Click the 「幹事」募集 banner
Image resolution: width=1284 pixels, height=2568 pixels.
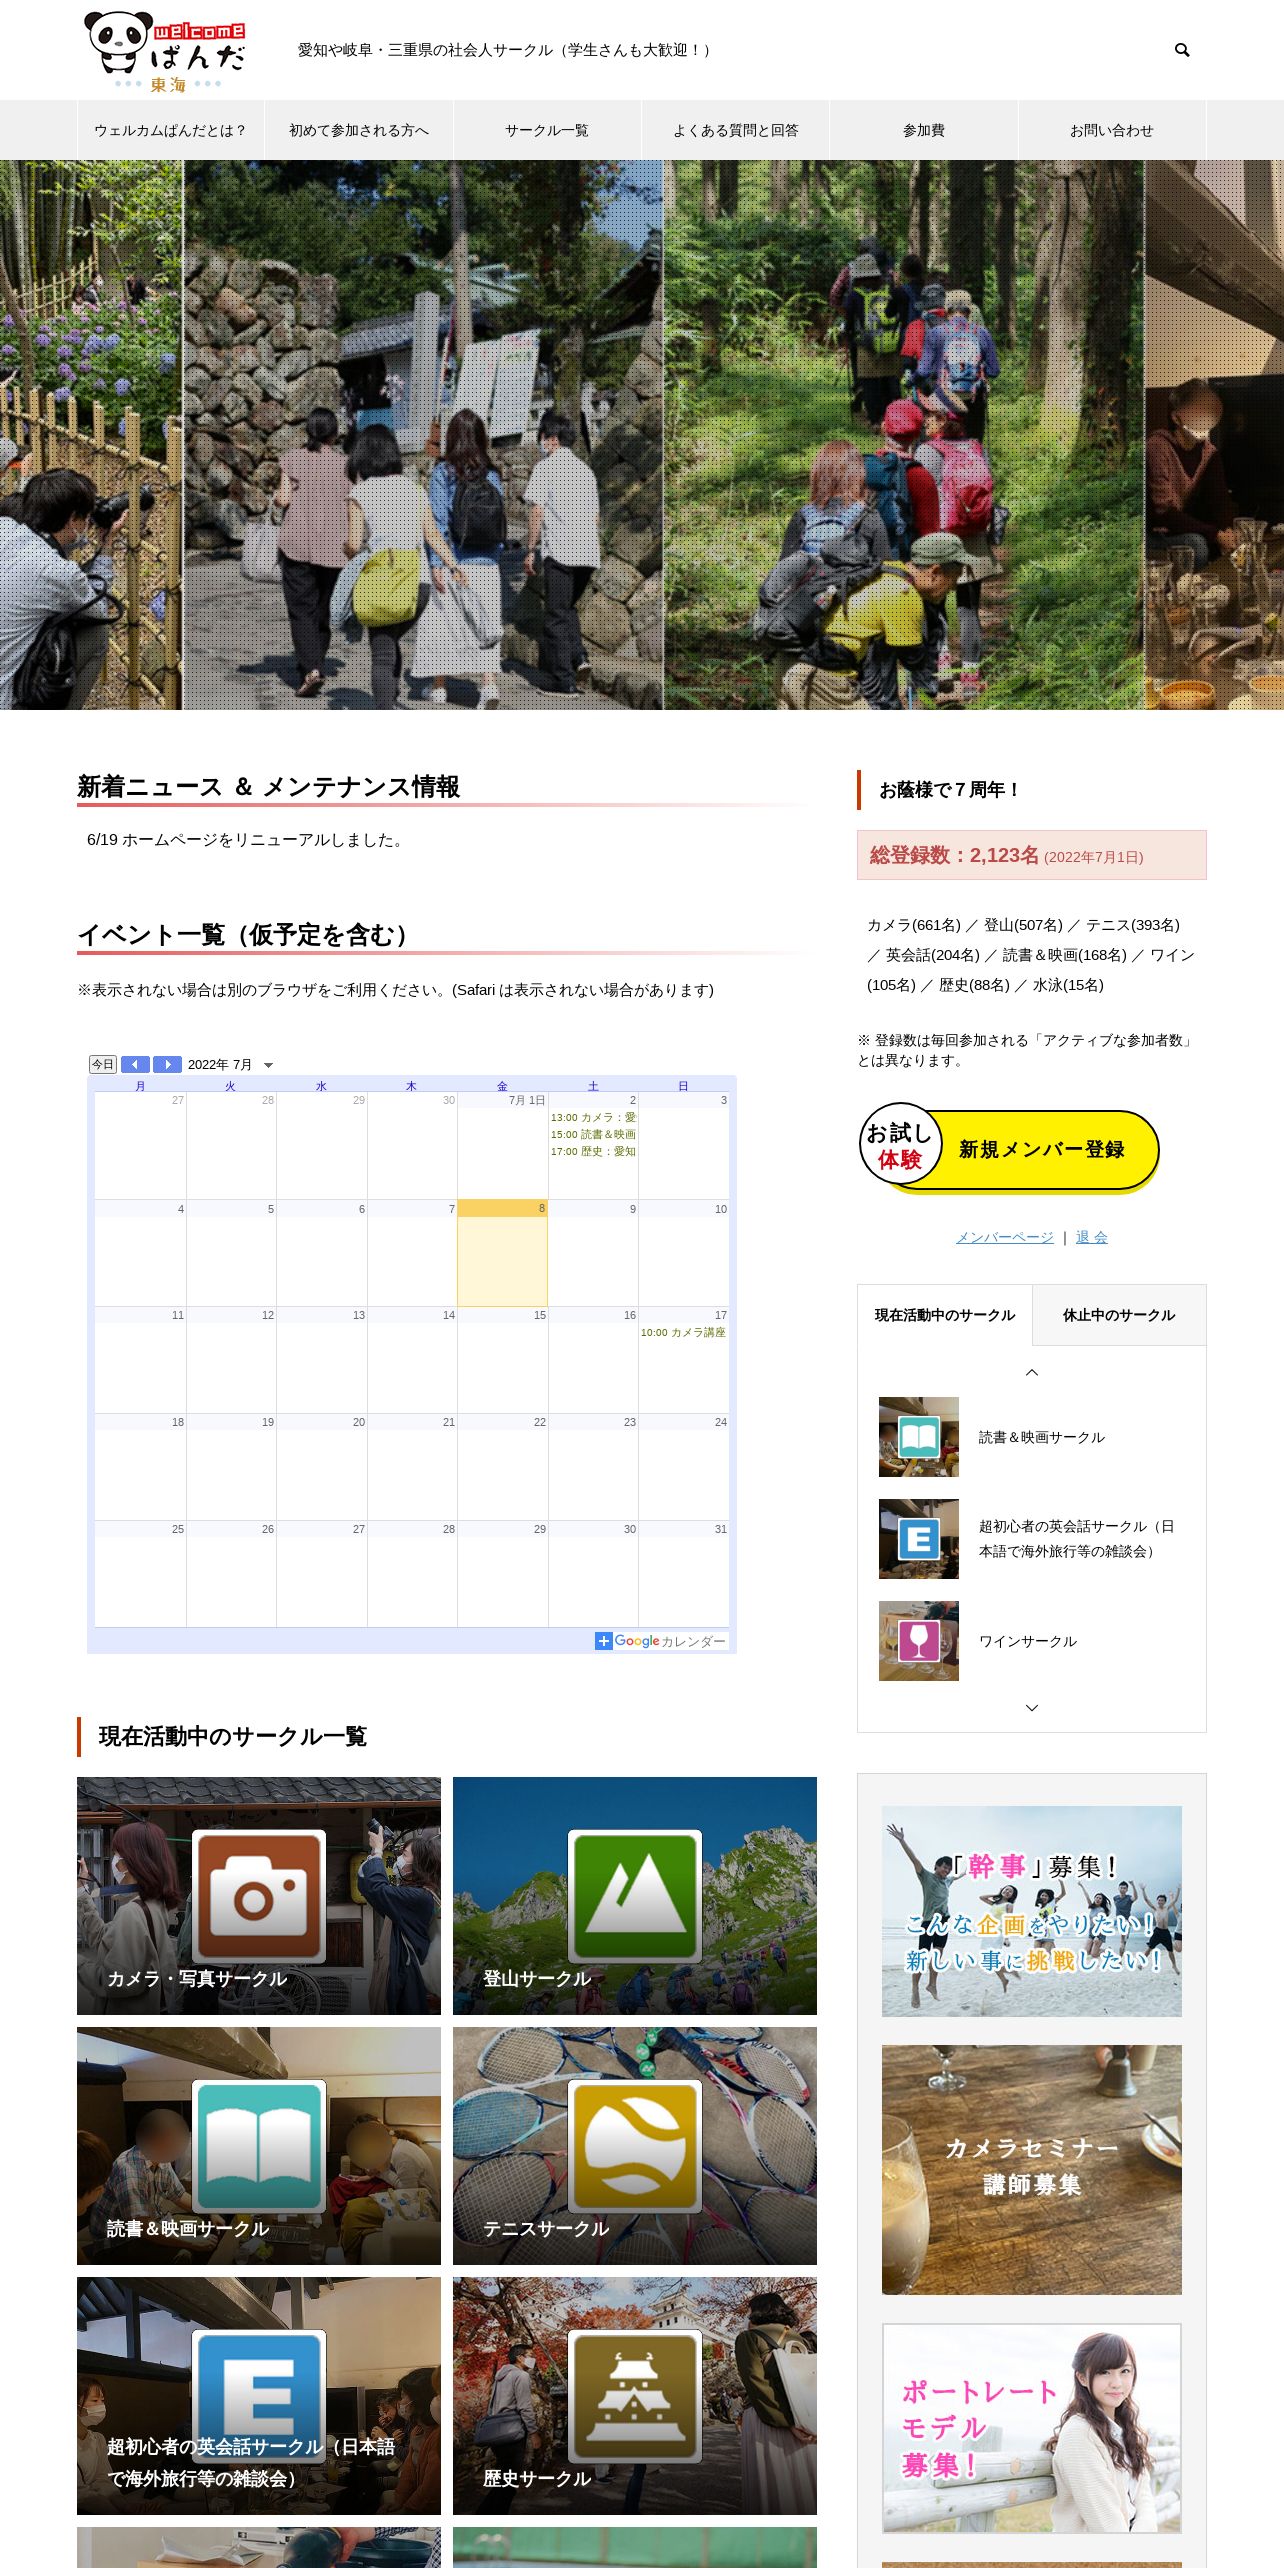coord(1032,1911)
